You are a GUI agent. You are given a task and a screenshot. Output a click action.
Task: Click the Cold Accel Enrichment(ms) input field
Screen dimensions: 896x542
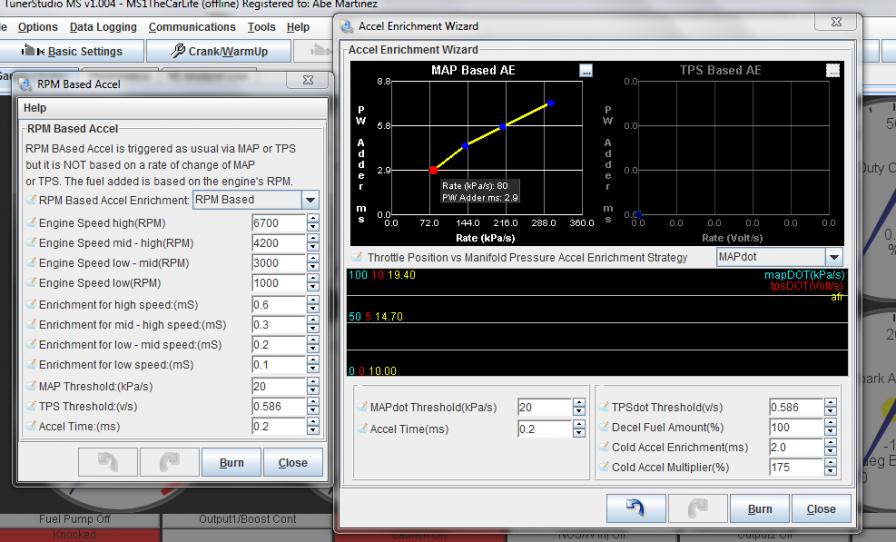795,447
